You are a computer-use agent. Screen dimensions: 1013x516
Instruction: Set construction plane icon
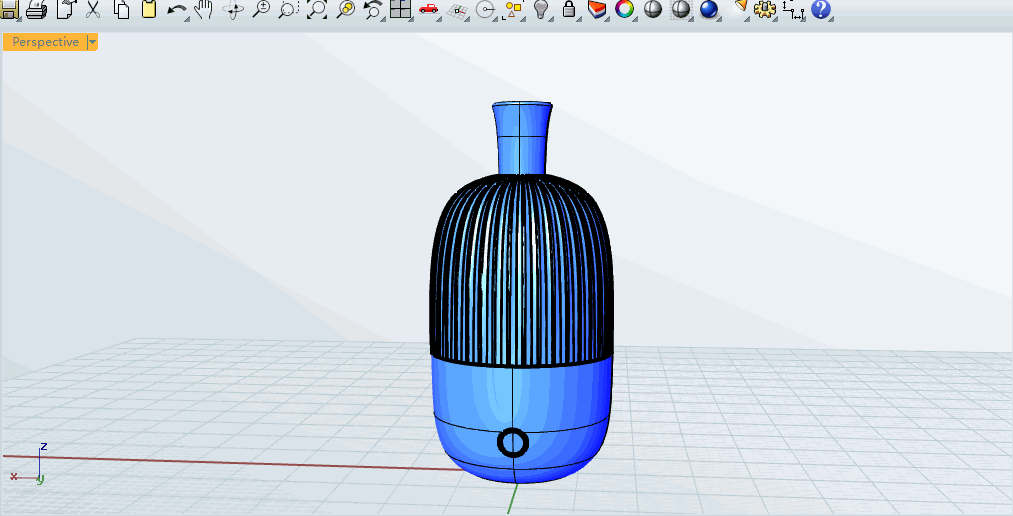click(457, 10)
